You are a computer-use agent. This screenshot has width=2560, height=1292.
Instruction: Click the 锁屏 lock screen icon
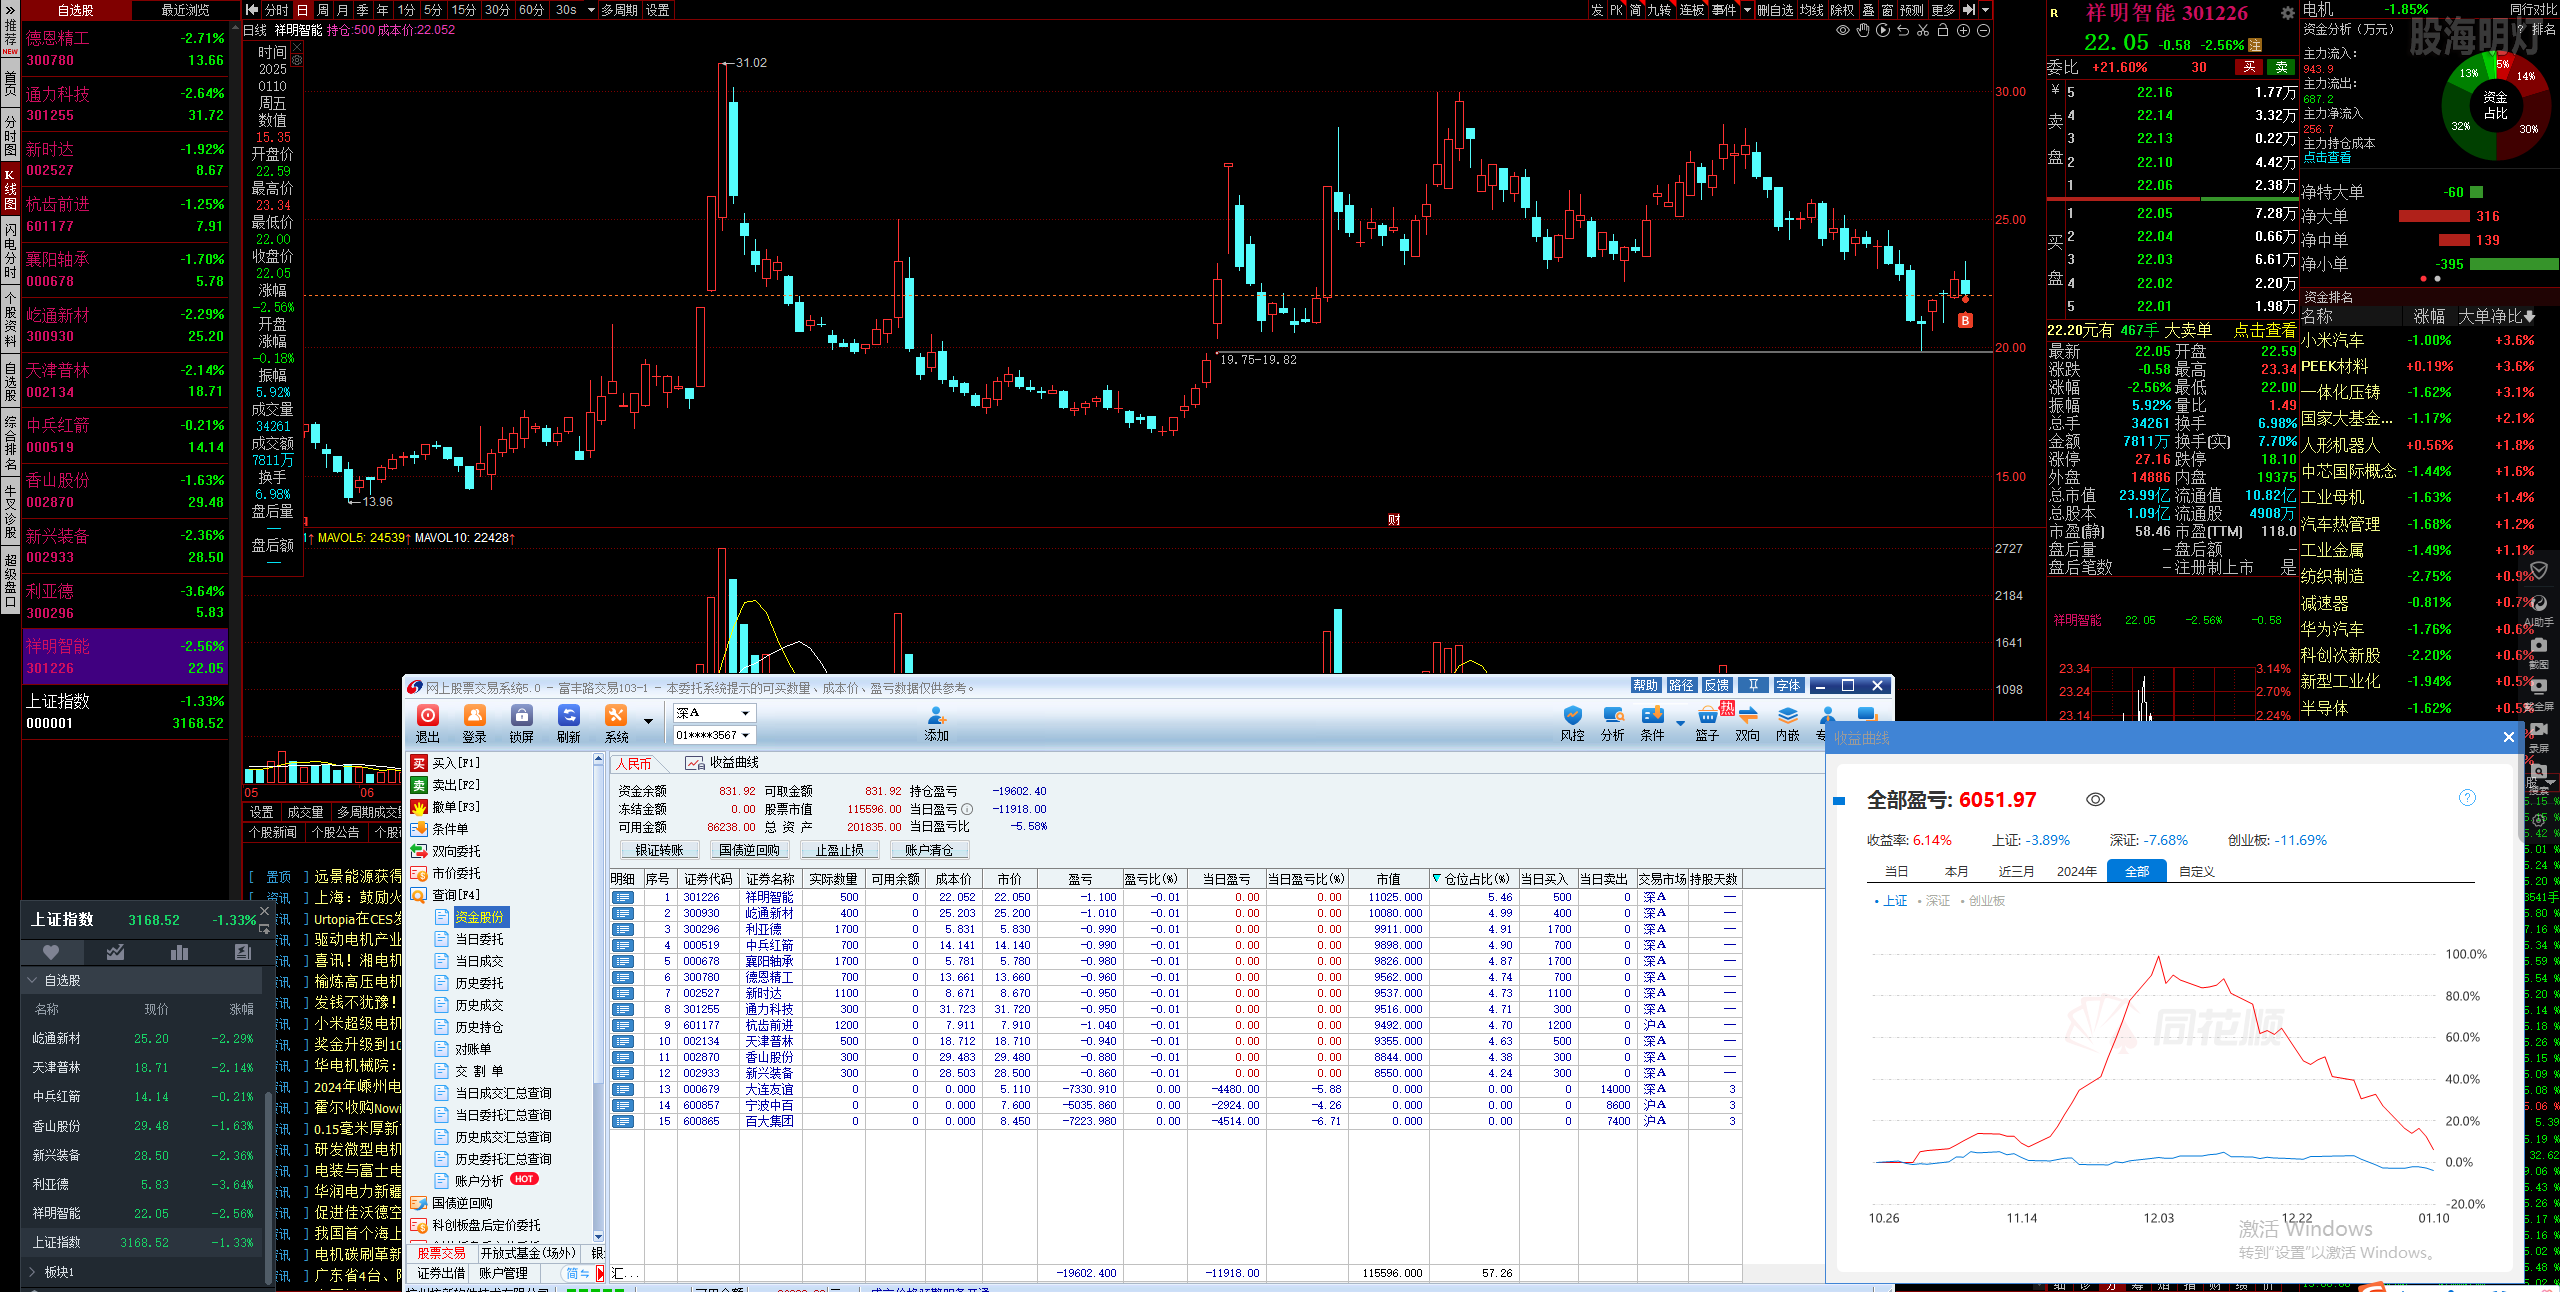(x=521, y=724)
